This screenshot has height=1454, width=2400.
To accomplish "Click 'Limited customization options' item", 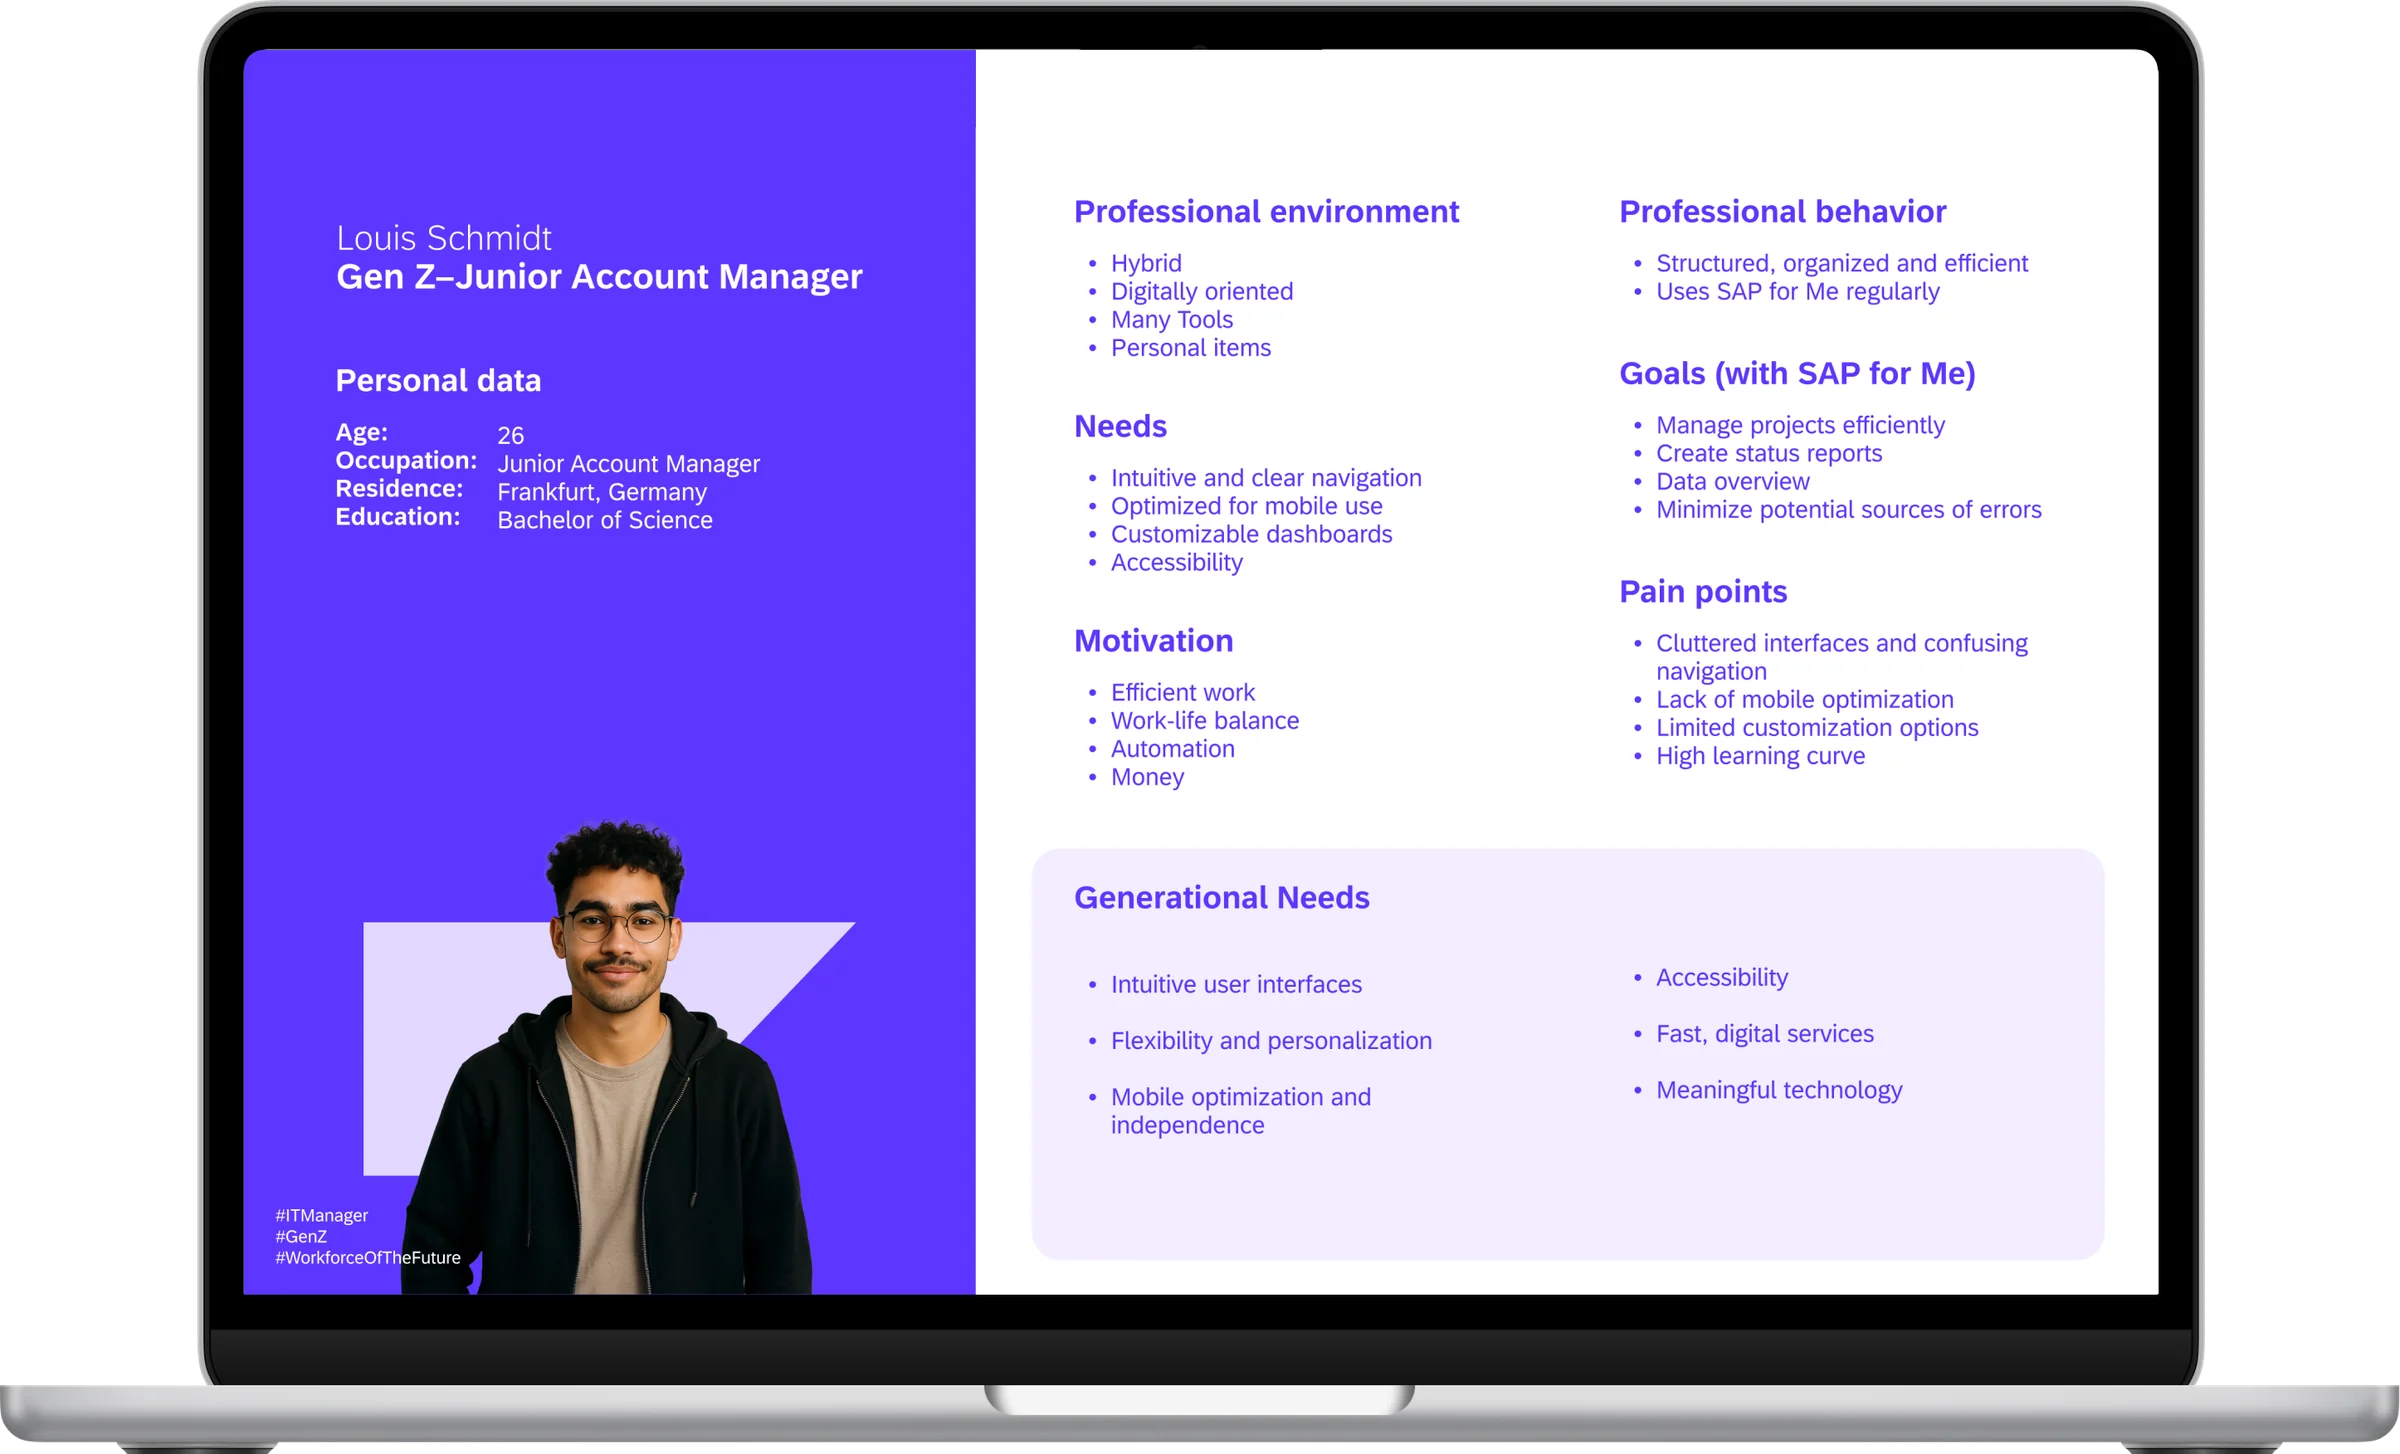I will click(x=1817, y=727).
